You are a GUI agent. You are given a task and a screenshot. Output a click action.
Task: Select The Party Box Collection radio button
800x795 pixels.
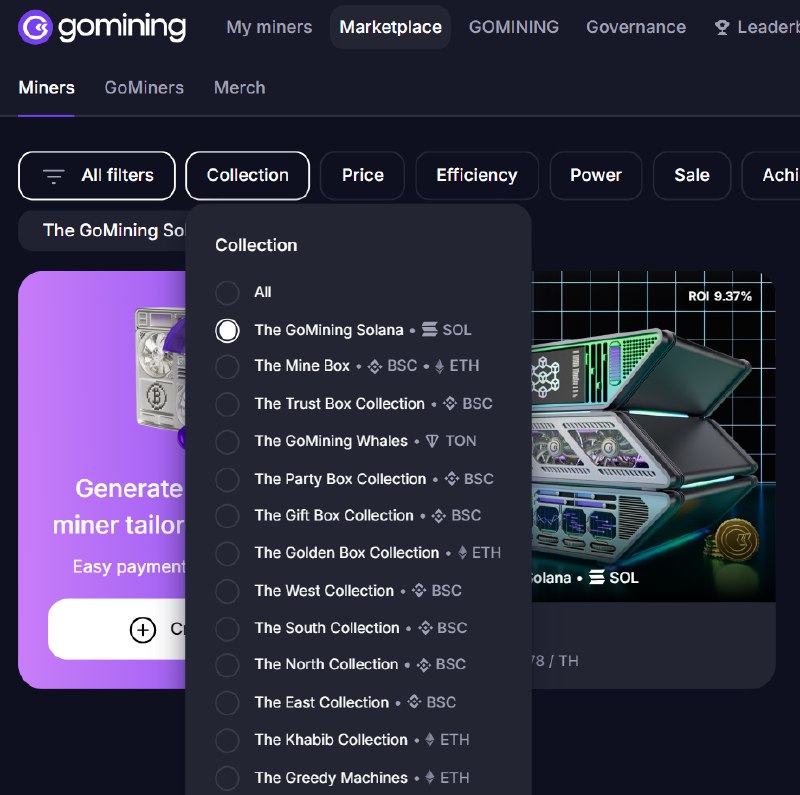[x=227, y=479]
